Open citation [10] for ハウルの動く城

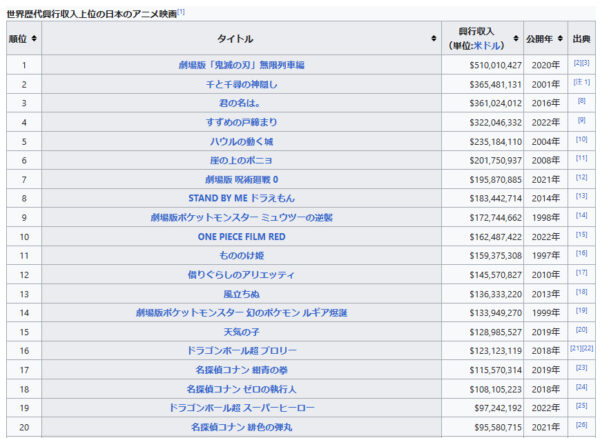[581, 139]
